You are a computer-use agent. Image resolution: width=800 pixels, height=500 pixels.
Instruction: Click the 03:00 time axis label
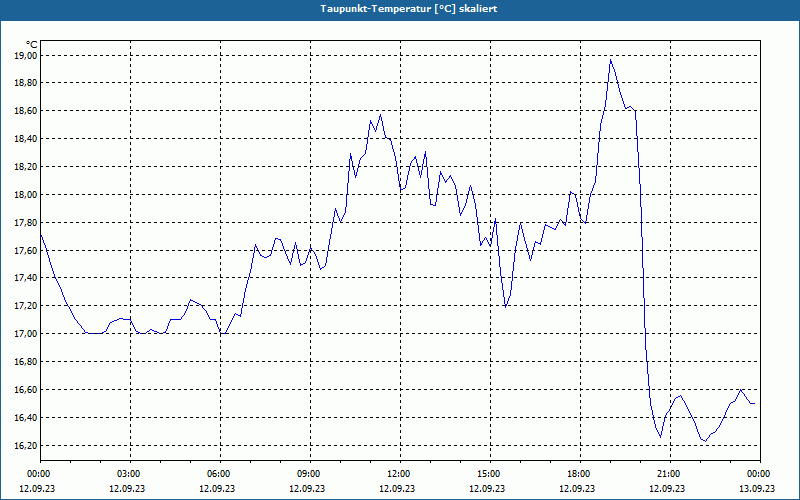coord(131,474)
